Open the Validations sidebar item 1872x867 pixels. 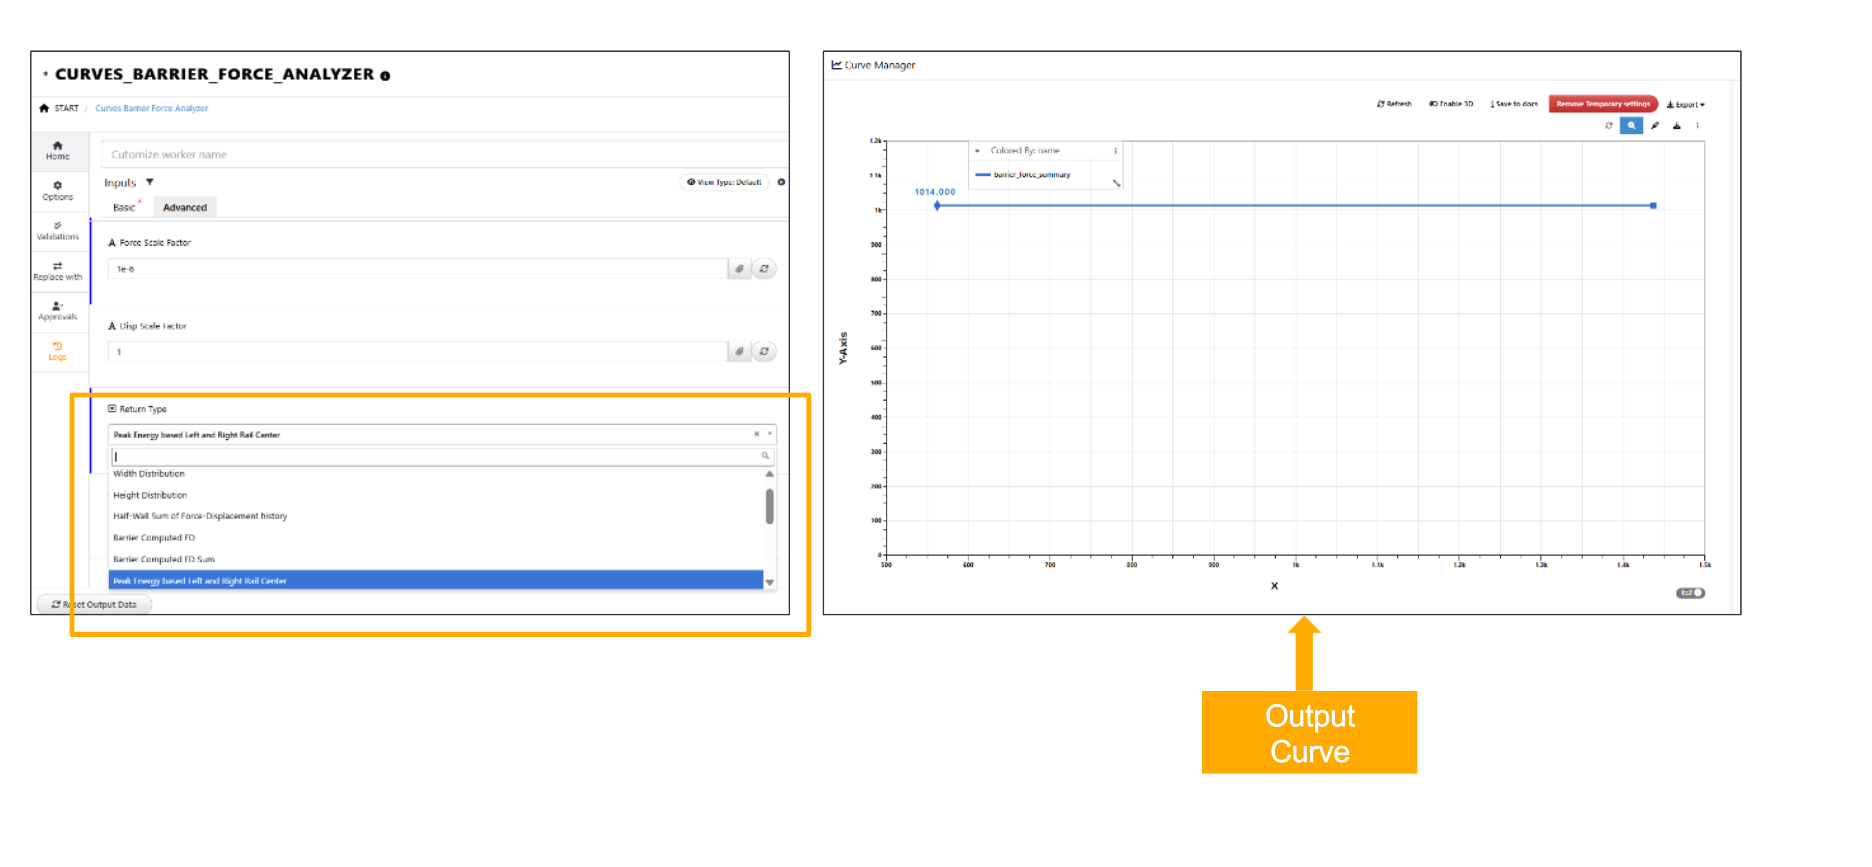coord(57,230)
